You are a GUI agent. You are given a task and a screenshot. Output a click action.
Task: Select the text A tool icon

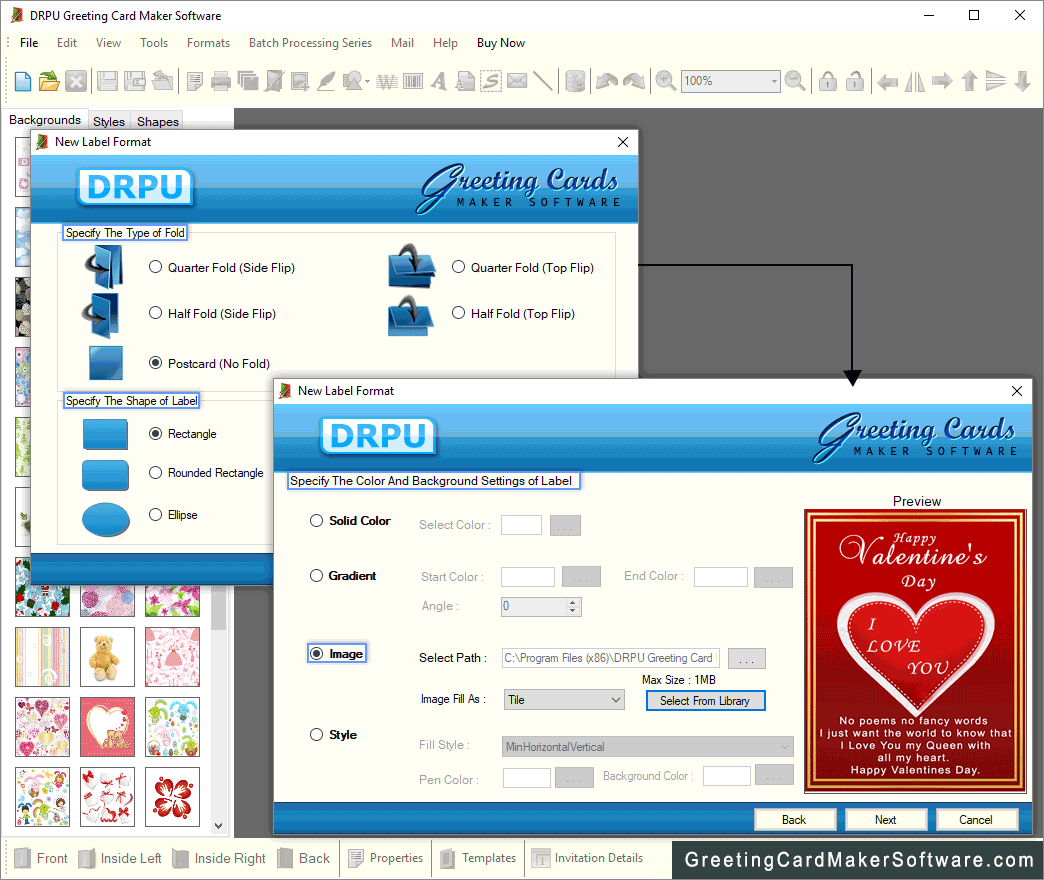point(438,81)
